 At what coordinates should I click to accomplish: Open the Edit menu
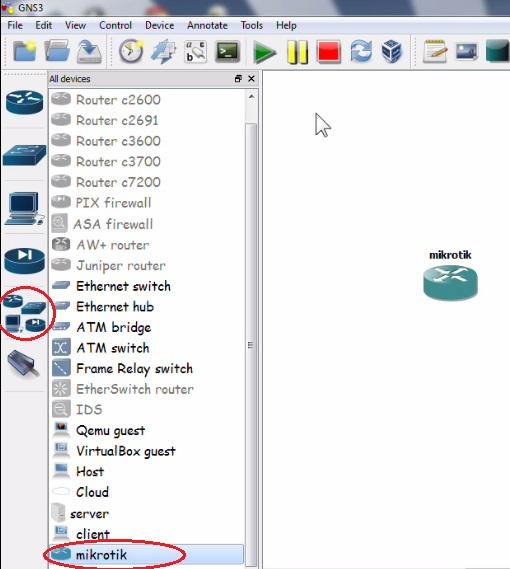pos(44,25)
